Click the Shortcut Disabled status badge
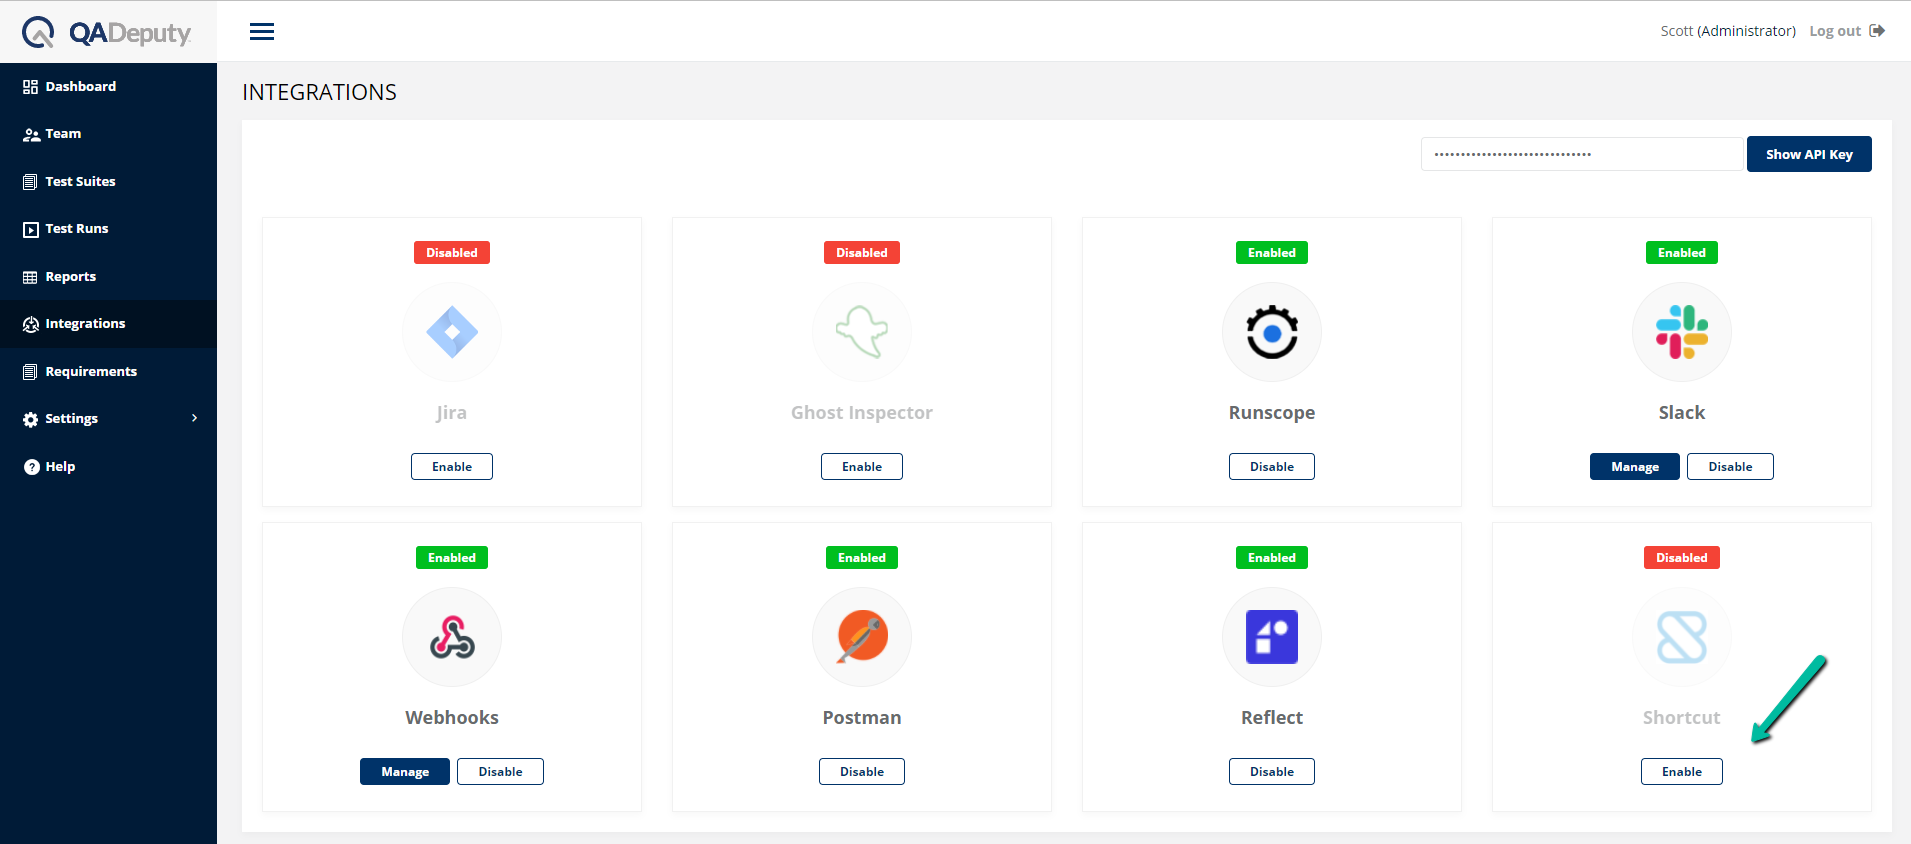 tap(1682, 558)
